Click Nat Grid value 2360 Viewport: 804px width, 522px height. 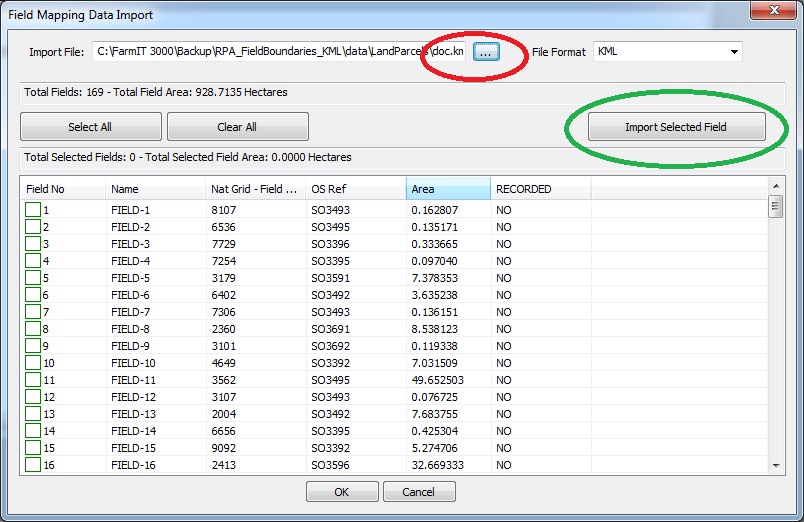[224, 329]
